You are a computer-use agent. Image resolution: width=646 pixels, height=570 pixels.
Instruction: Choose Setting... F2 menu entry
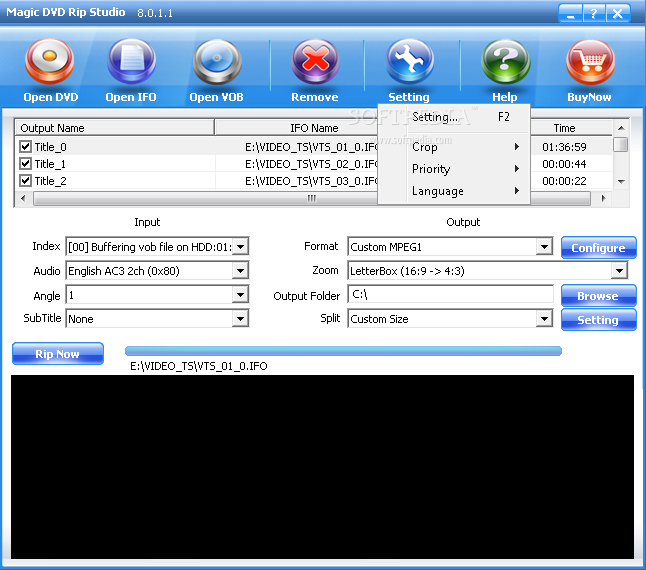[x=454, y=117]
